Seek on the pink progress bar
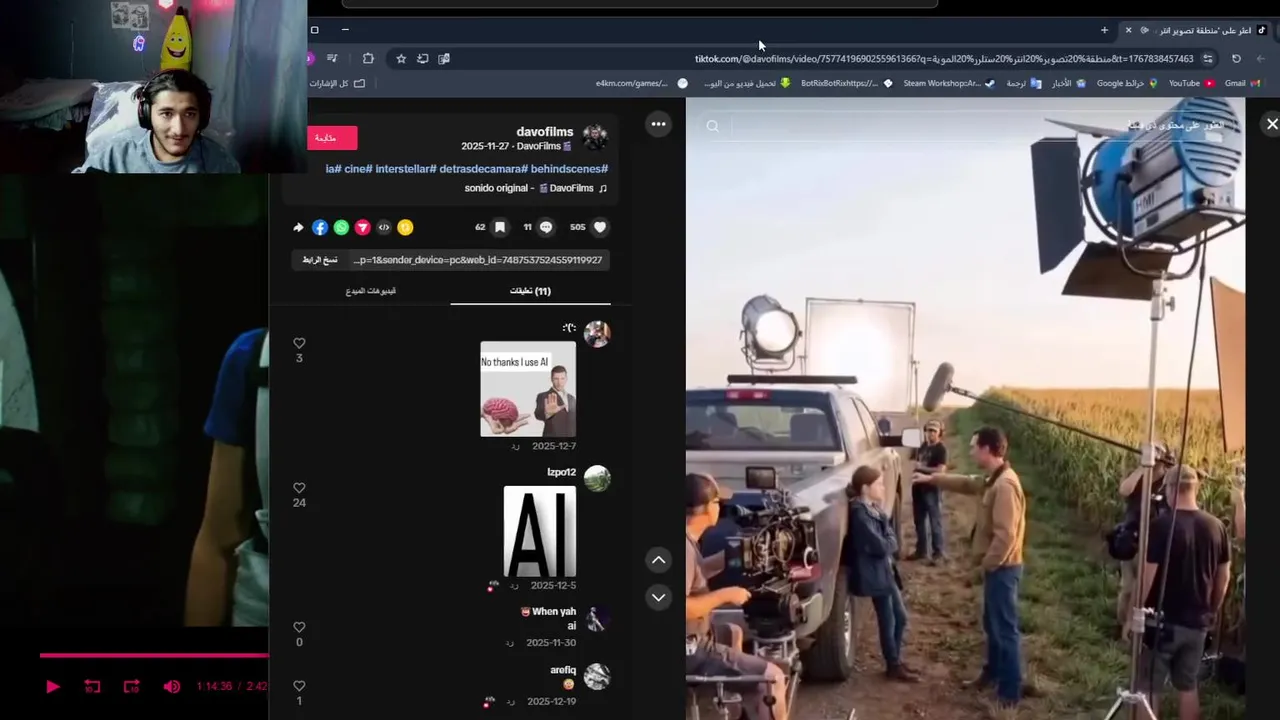 [x=154, y=656]
